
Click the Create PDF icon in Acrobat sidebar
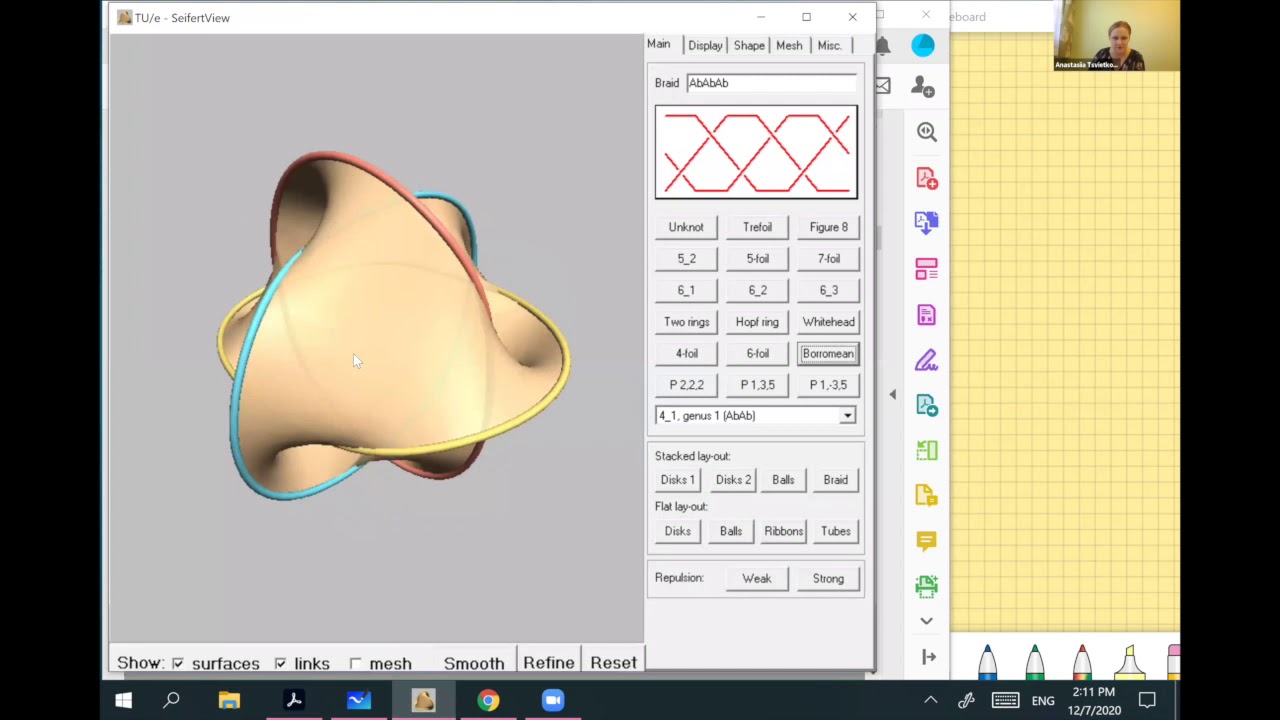[926, 178]
